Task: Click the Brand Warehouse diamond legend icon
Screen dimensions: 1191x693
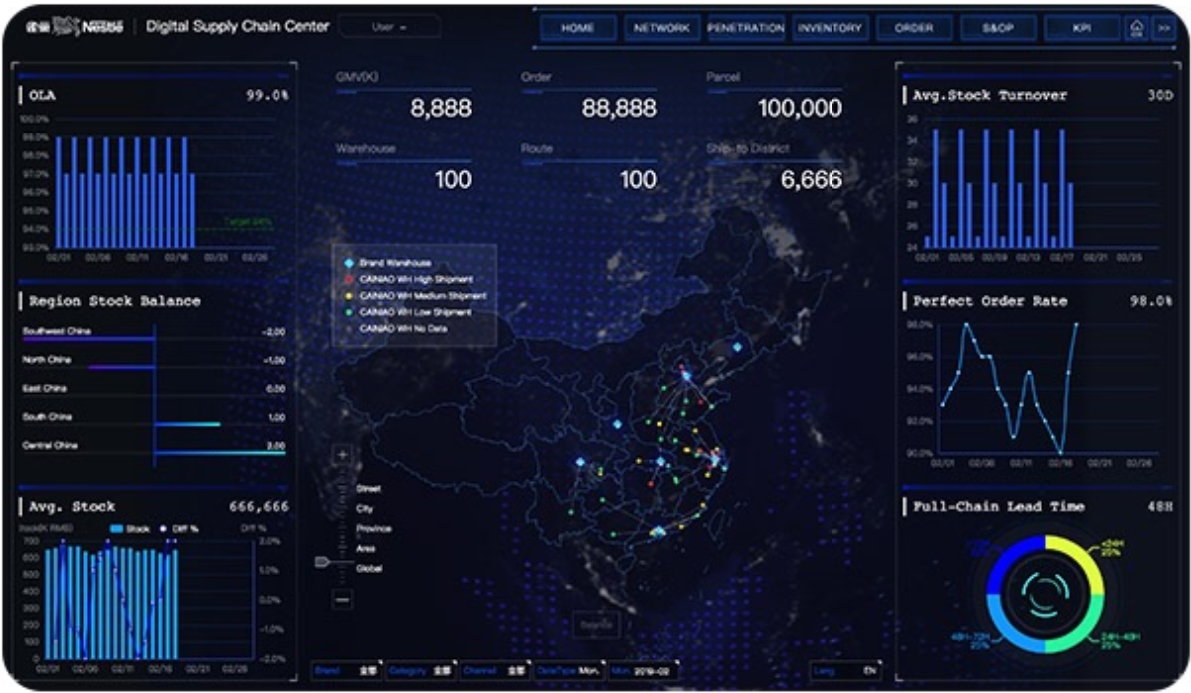Action: (349, 263)
